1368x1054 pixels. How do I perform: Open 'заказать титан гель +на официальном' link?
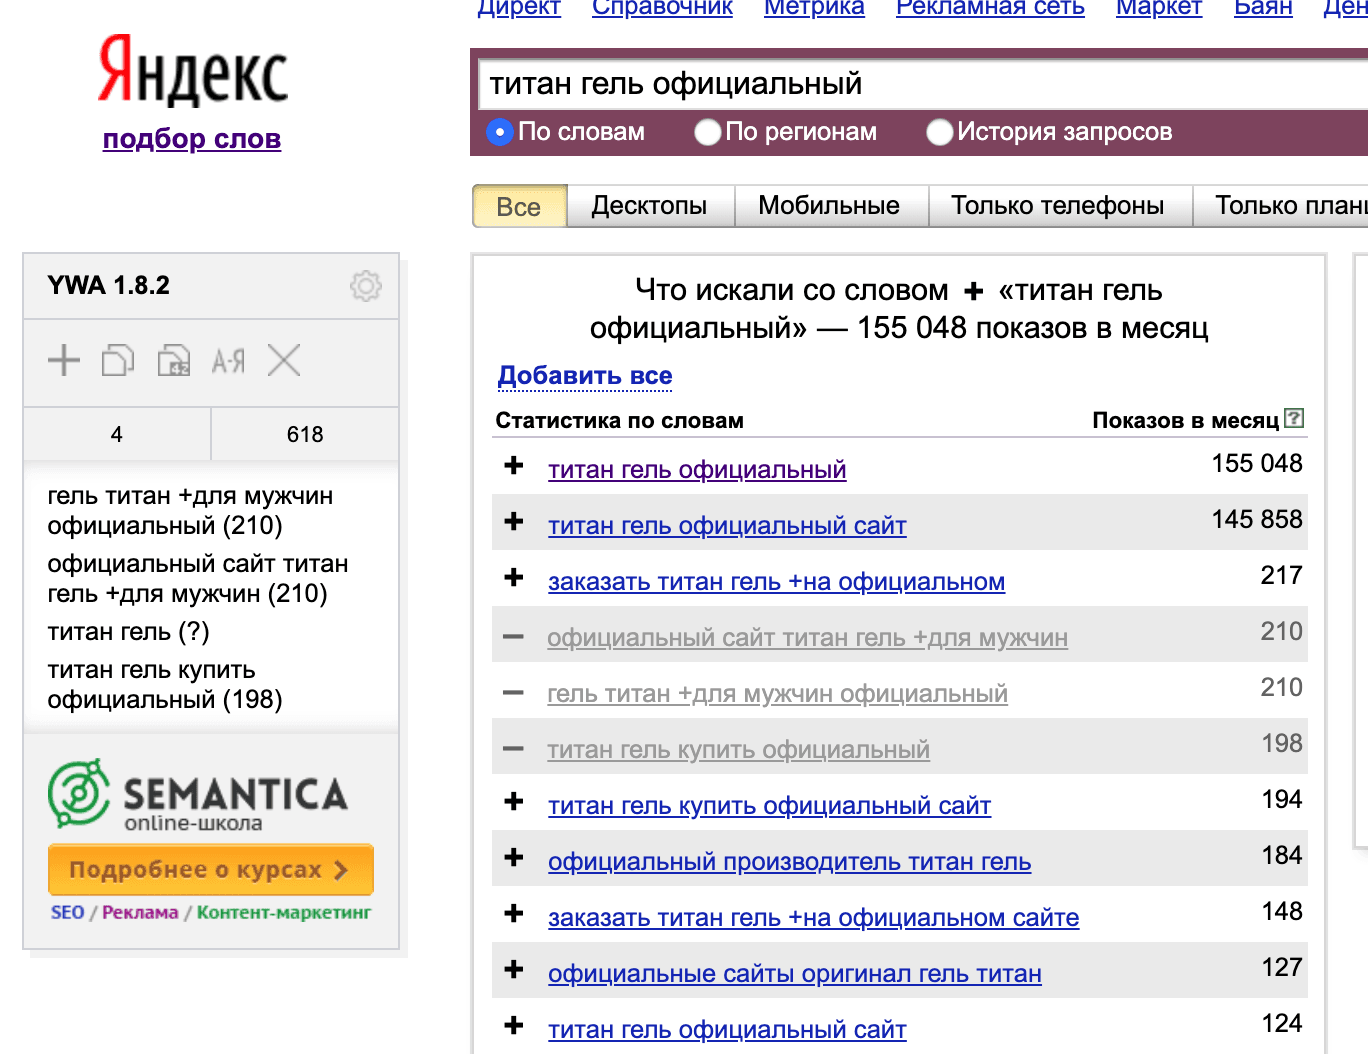(x=776, y=581)
